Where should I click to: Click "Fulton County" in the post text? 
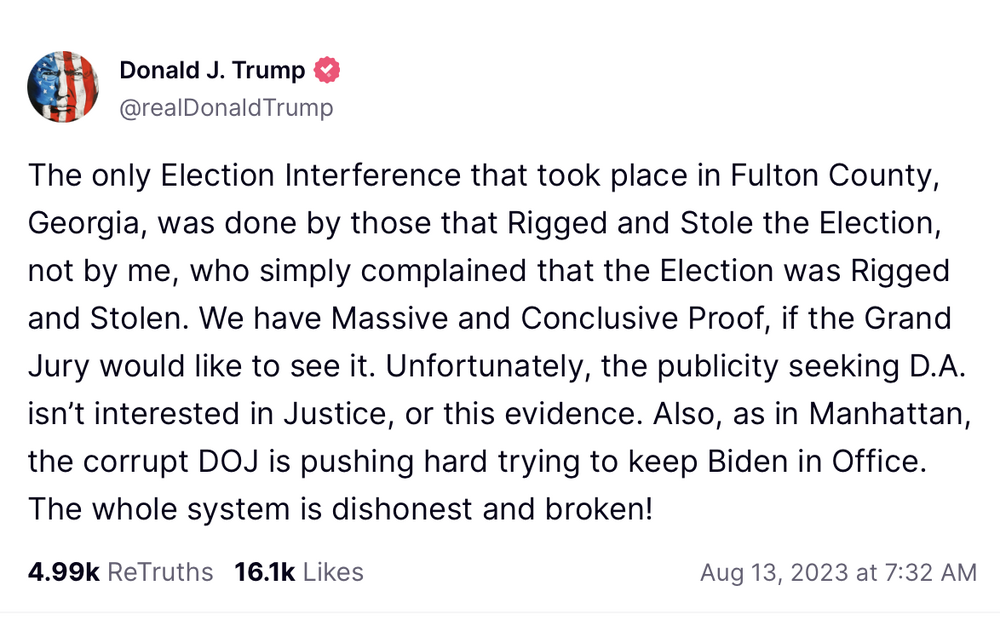(854, 176)
